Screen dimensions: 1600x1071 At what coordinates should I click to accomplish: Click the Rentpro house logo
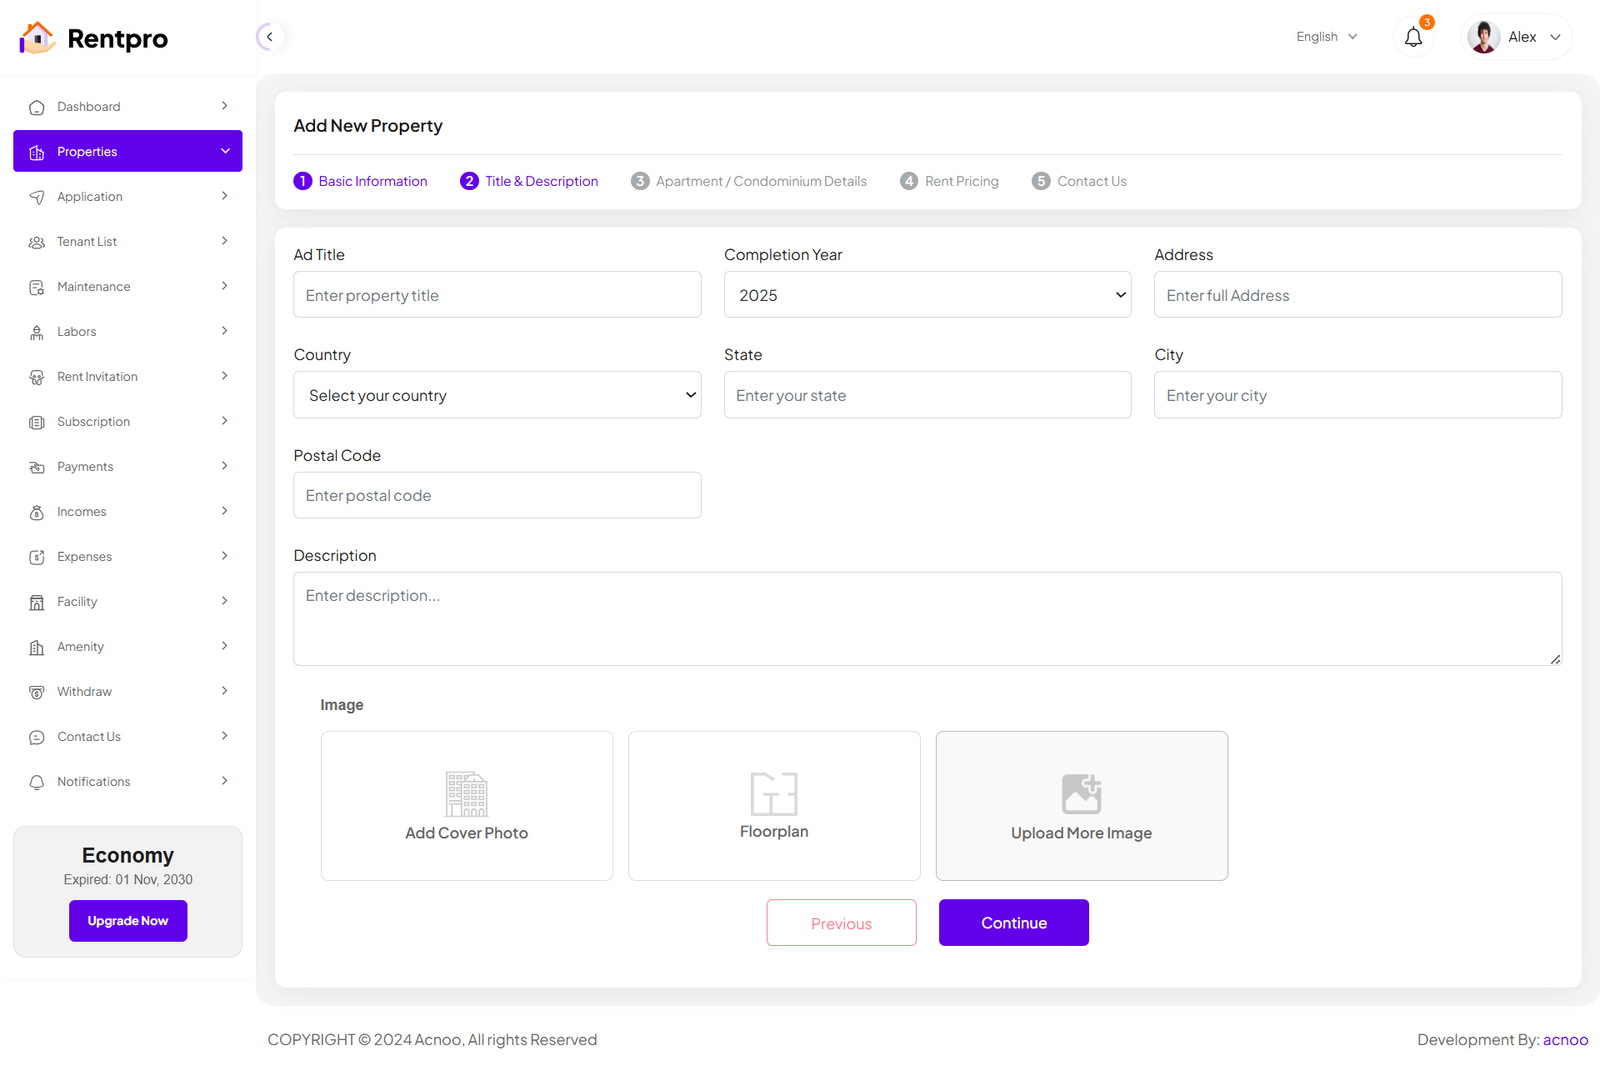click(37, 38)
